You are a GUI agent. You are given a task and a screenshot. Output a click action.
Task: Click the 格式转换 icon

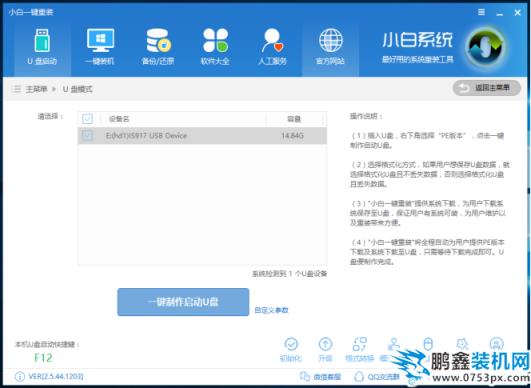pos(359,344)
